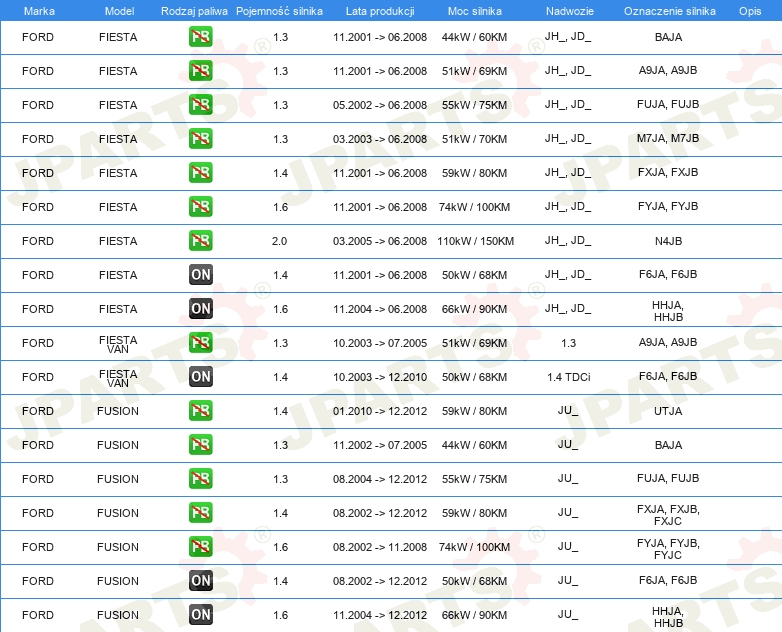Click the 110kW / 150KM power cell
The width and height of the screenshot is (782, 632).
point(475,241)
